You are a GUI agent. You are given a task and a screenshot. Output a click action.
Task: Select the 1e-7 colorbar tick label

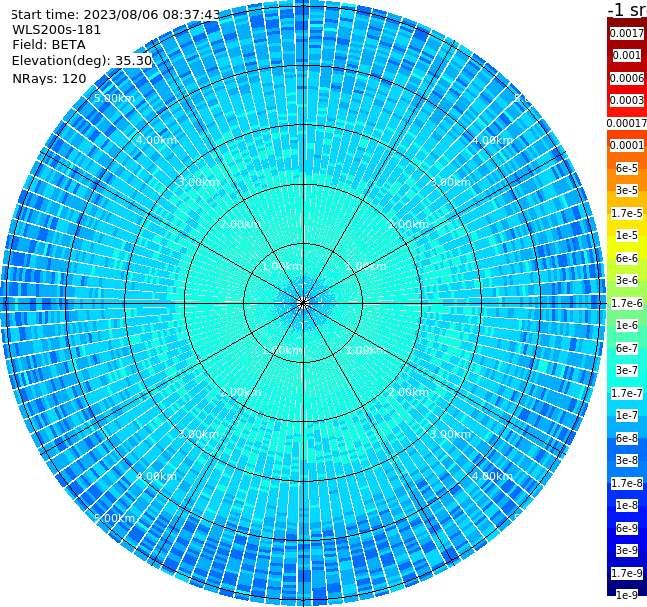pos(627,415)
